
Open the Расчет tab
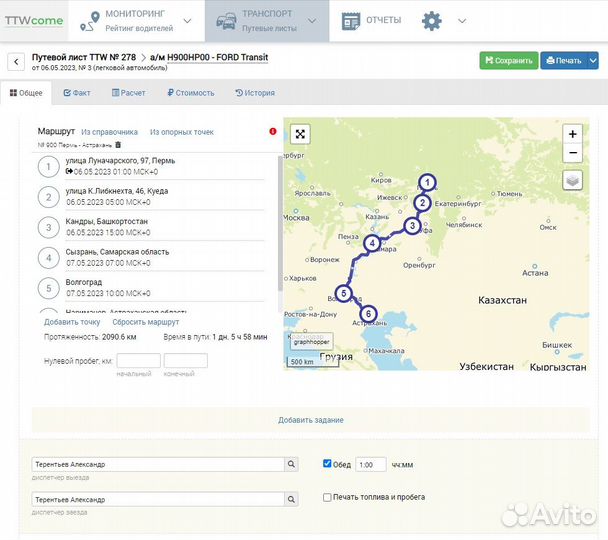coord(128,93)
